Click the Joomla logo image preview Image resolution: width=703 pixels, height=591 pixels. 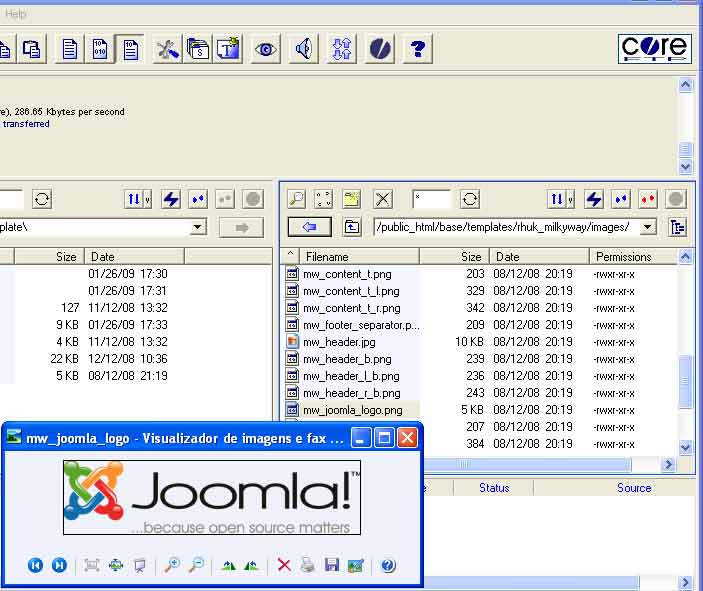(212, 497)
